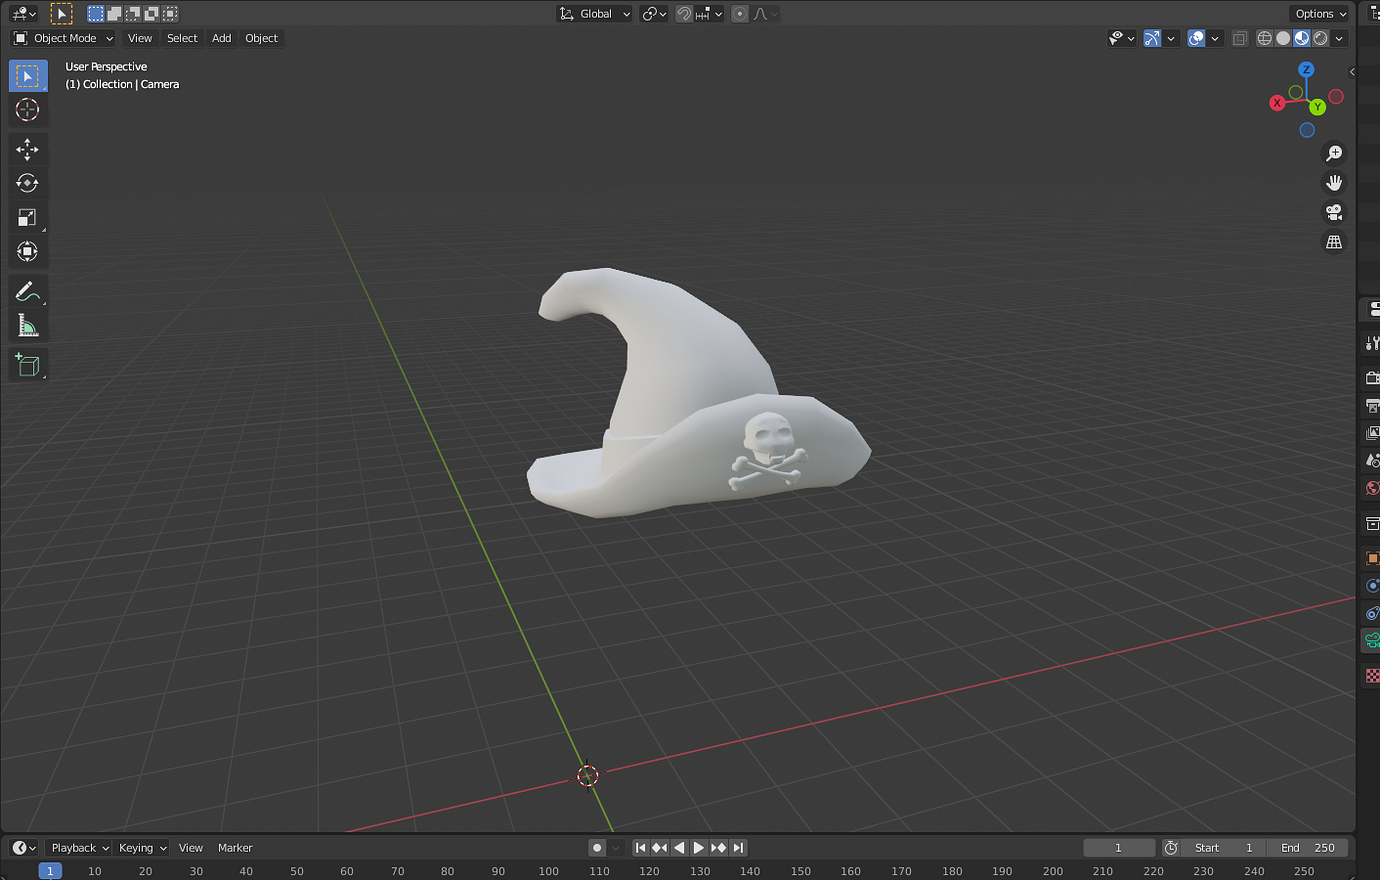Switch to solid shading

pos(1283,38)
